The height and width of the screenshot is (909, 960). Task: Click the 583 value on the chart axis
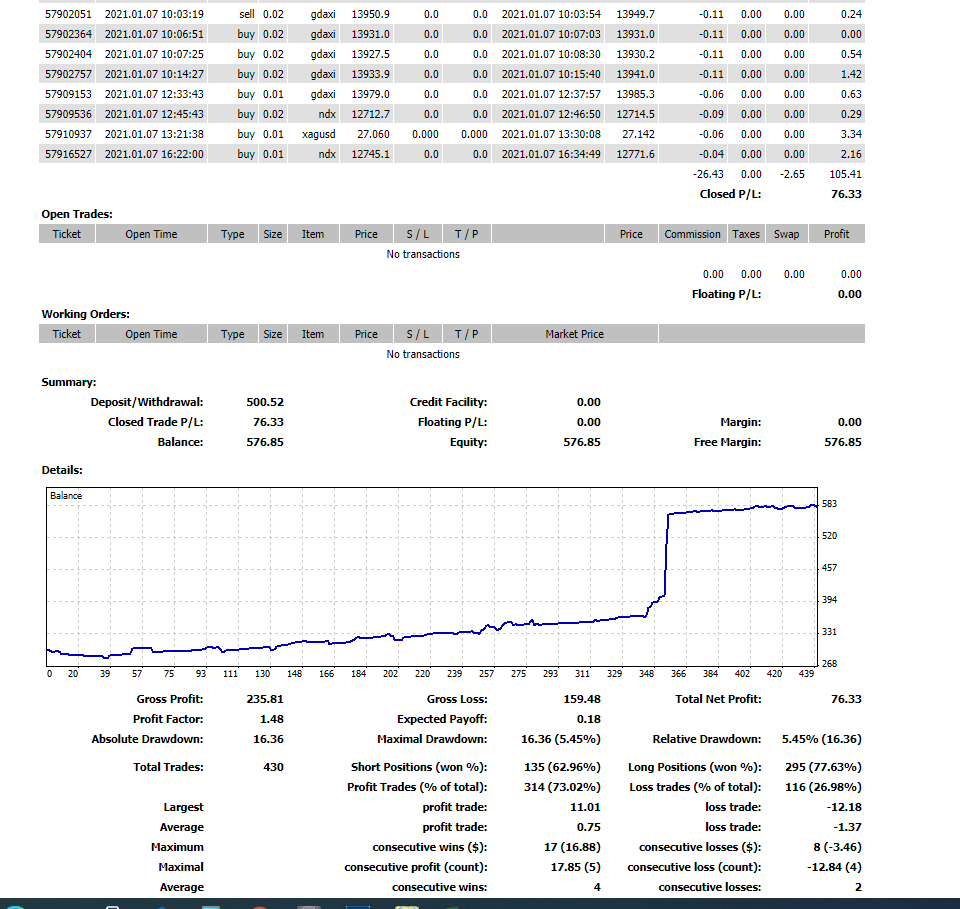[829, 504]
